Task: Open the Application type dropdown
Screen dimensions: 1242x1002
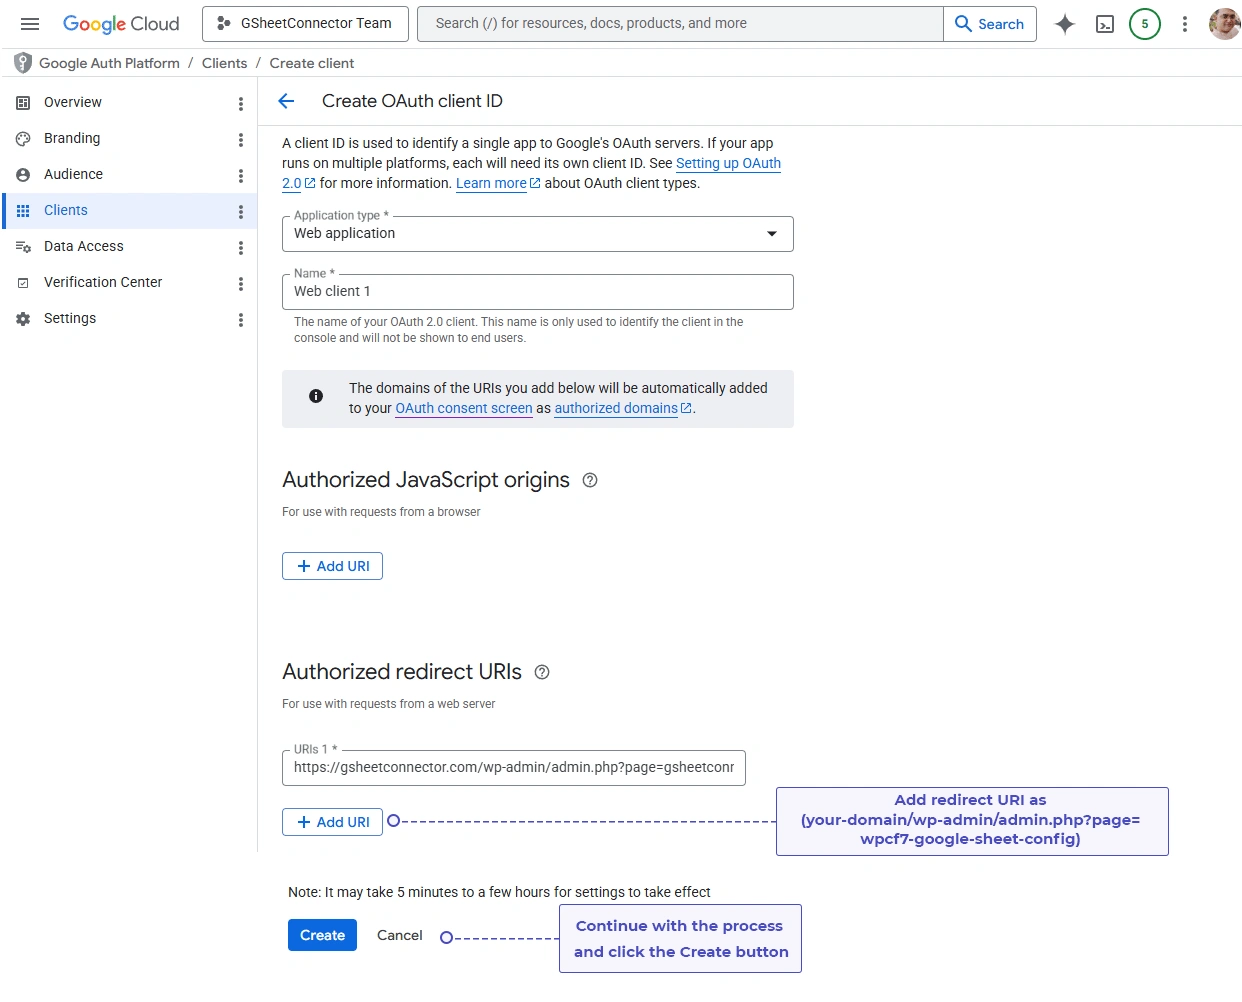Action: [x=538, y=234]
